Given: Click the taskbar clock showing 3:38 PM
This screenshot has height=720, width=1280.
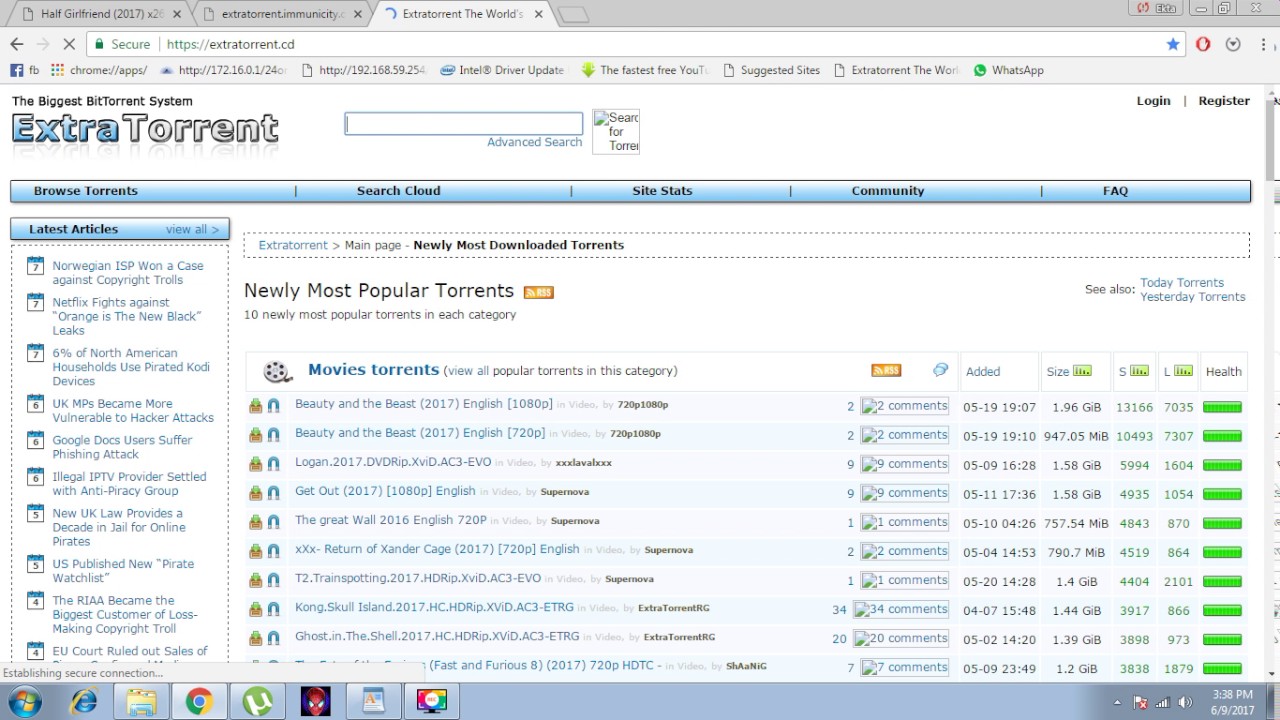Looking at the screenshot, I should [x=1231, y=702].
